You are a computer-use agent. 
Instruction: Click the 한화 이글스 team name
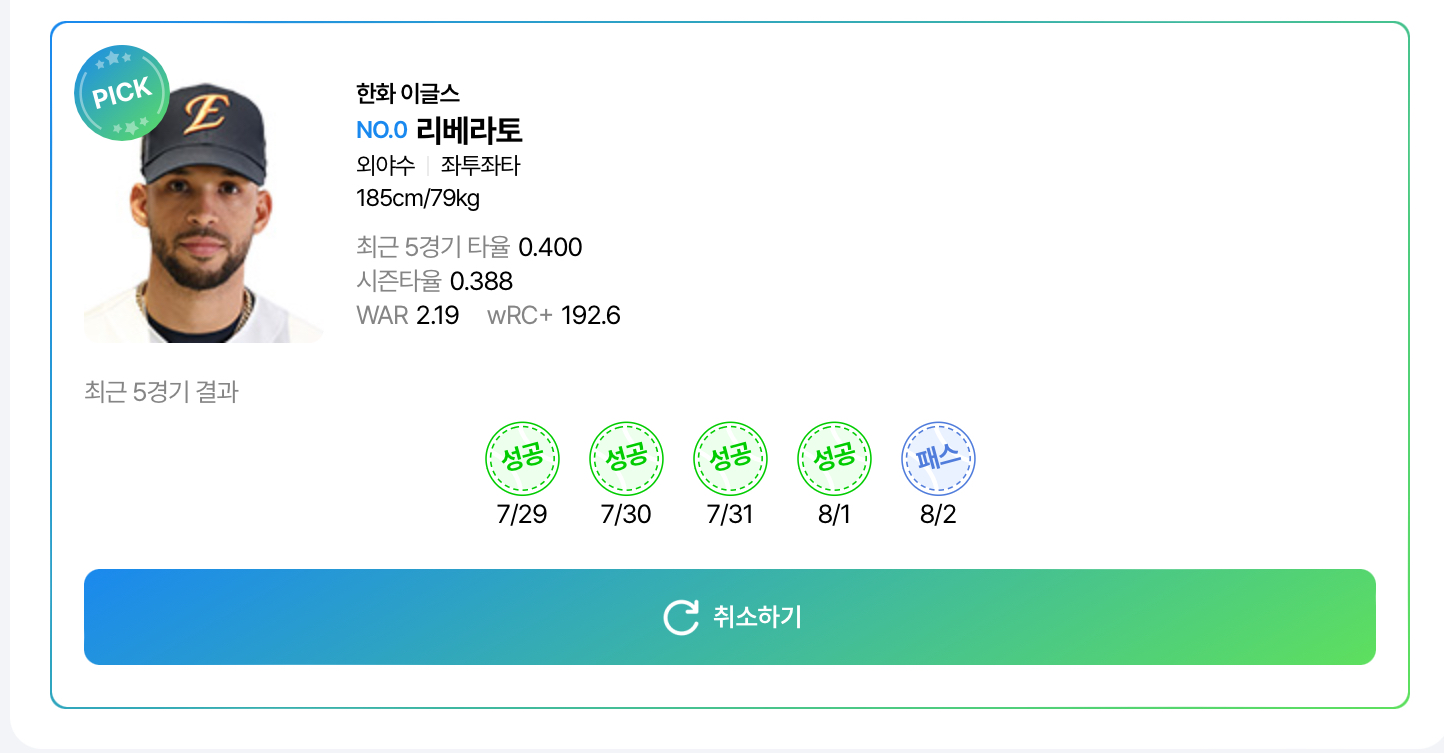408,94
